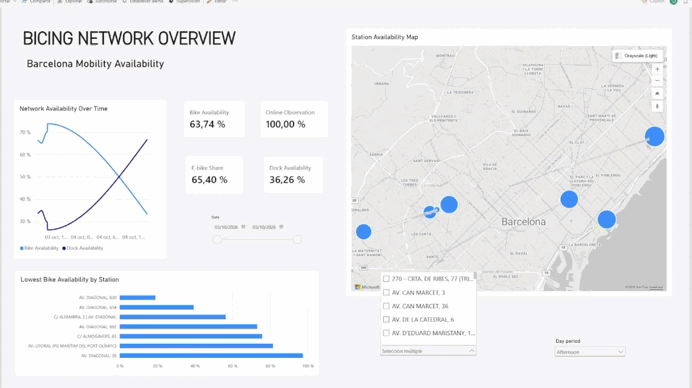Click the Barcelona city label on the map
692x388 pixels.
[523, 222]
